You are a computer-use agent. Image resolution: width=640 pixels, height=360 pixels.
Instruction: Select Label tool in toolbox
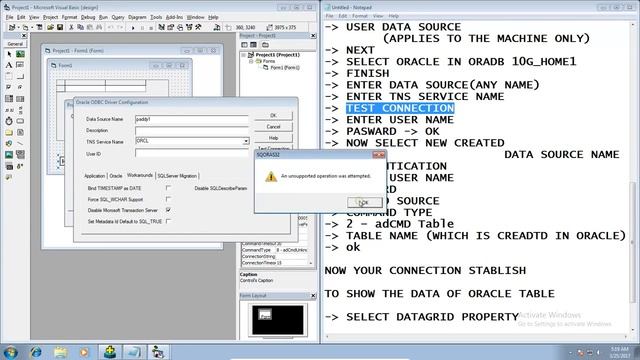pos(9,65)
